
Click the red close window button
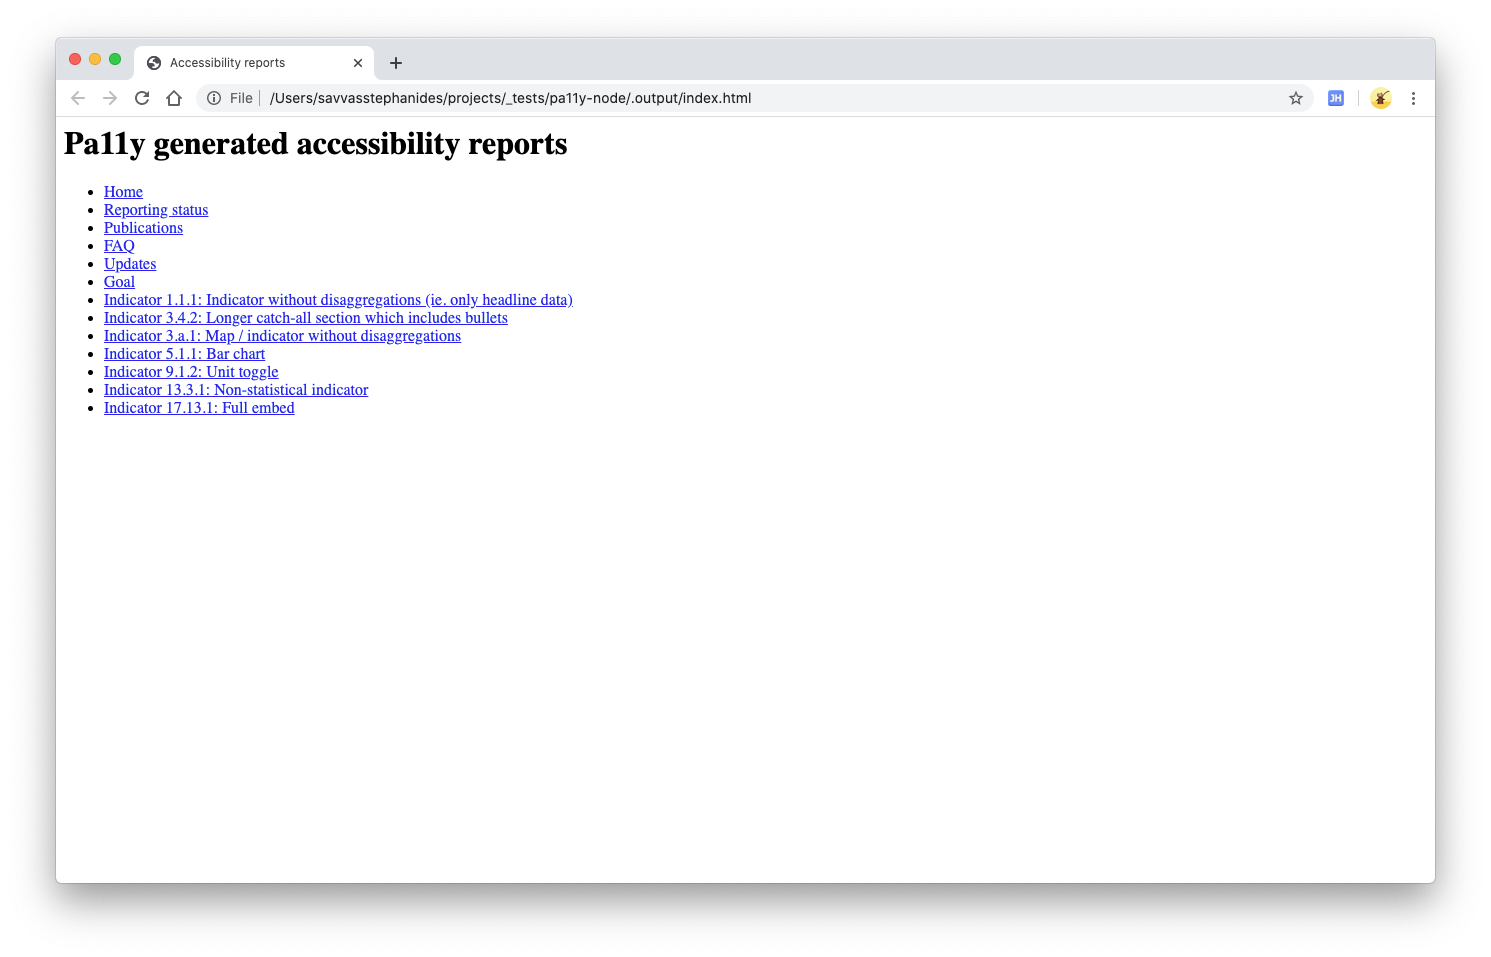point(75,59)
